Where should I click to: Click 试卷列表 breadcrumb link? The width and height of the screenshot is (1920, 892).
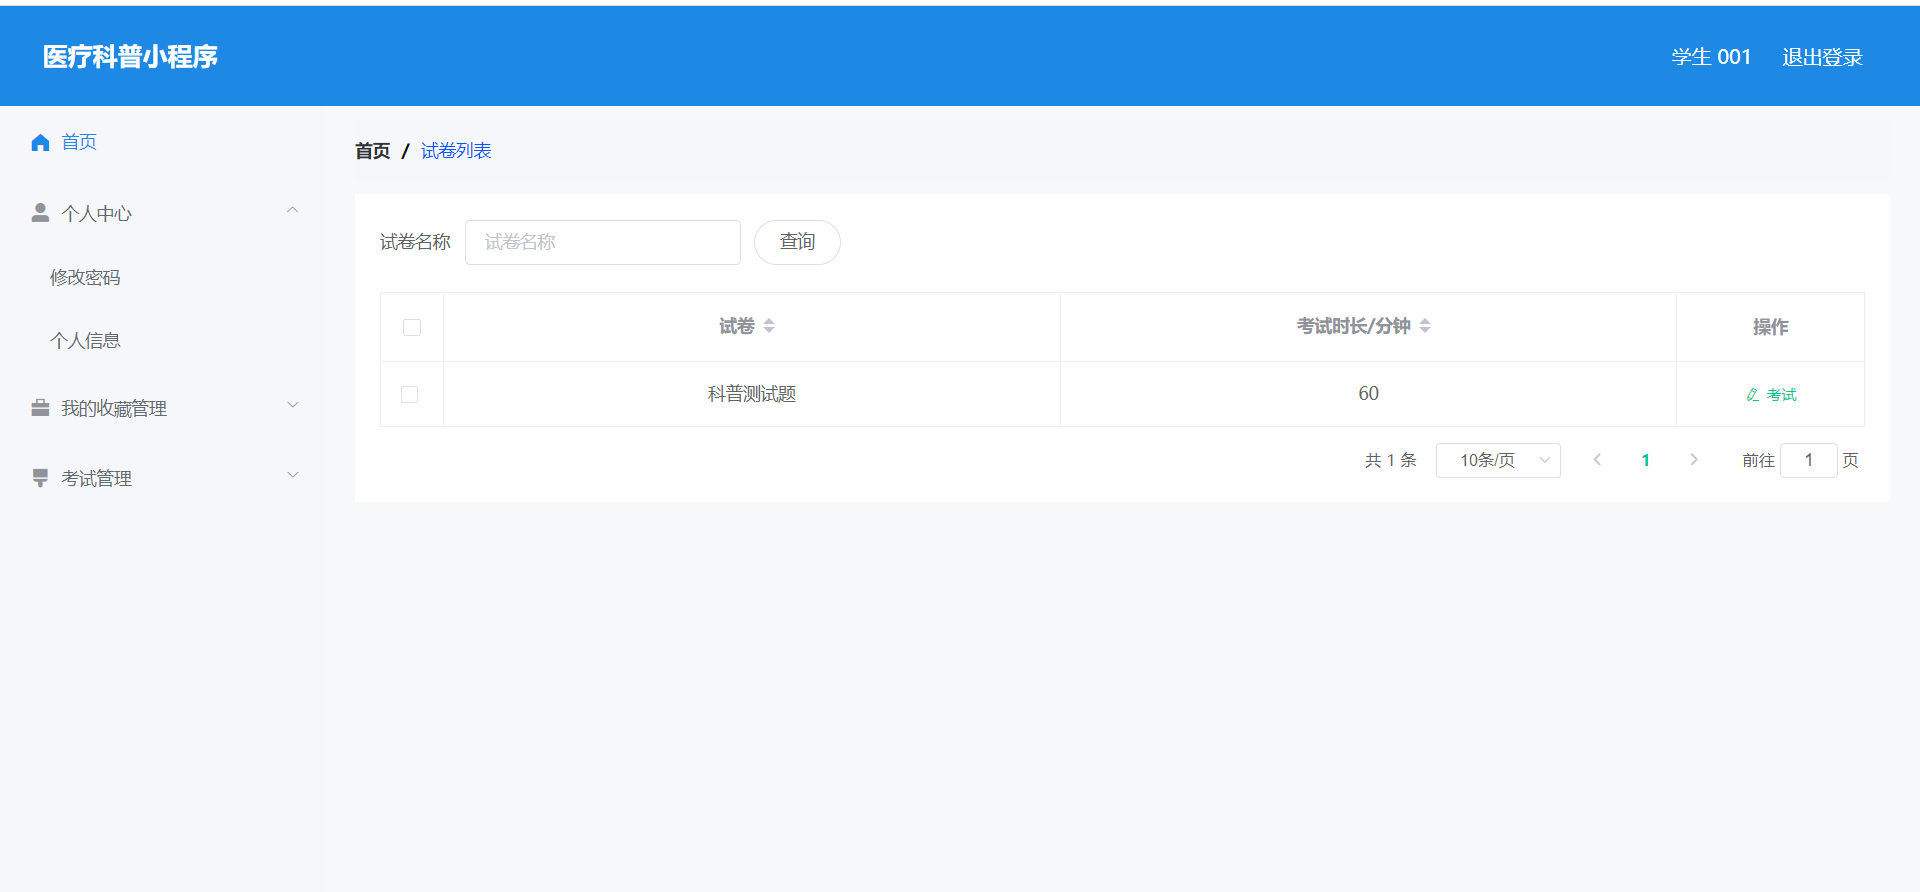[456, 151]
